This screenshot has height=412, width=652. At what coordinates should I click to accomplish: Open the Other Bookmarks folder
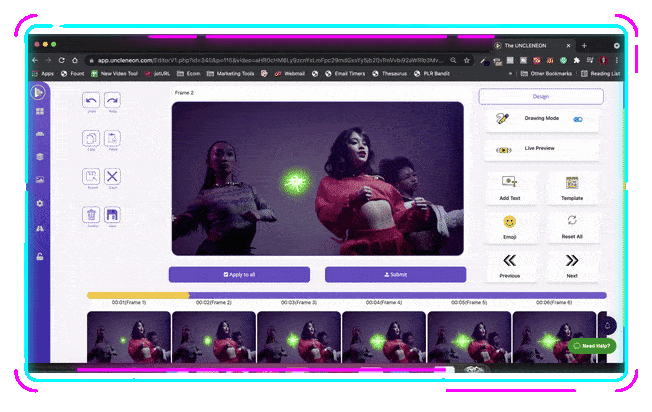546,74
